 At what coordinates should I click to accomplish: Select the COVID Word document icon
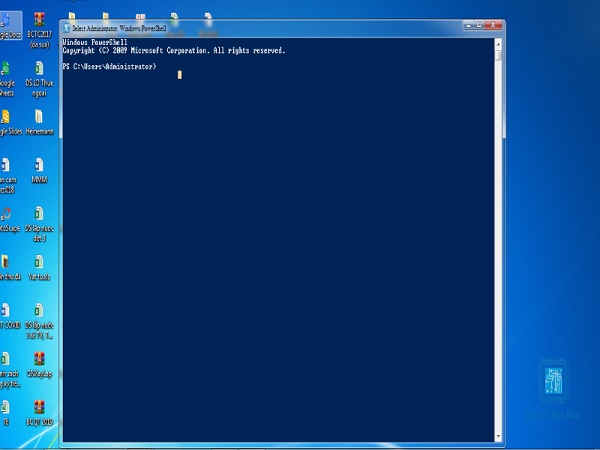(x=10, y=316)
